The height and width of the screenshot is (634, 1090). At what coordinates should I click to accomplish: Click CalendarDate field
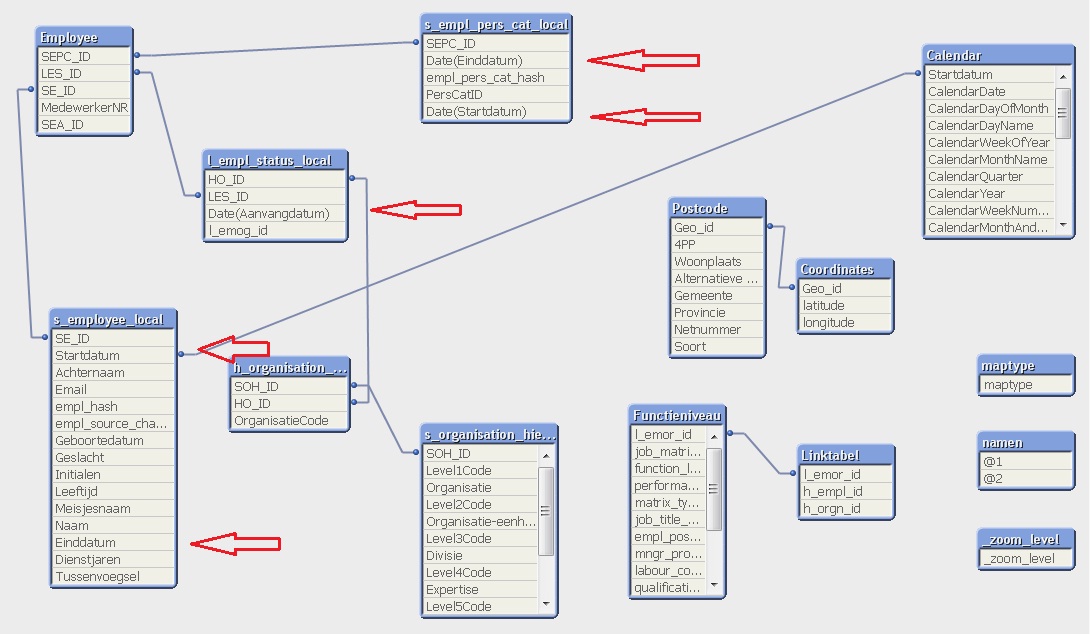click(x=990, y=92)
